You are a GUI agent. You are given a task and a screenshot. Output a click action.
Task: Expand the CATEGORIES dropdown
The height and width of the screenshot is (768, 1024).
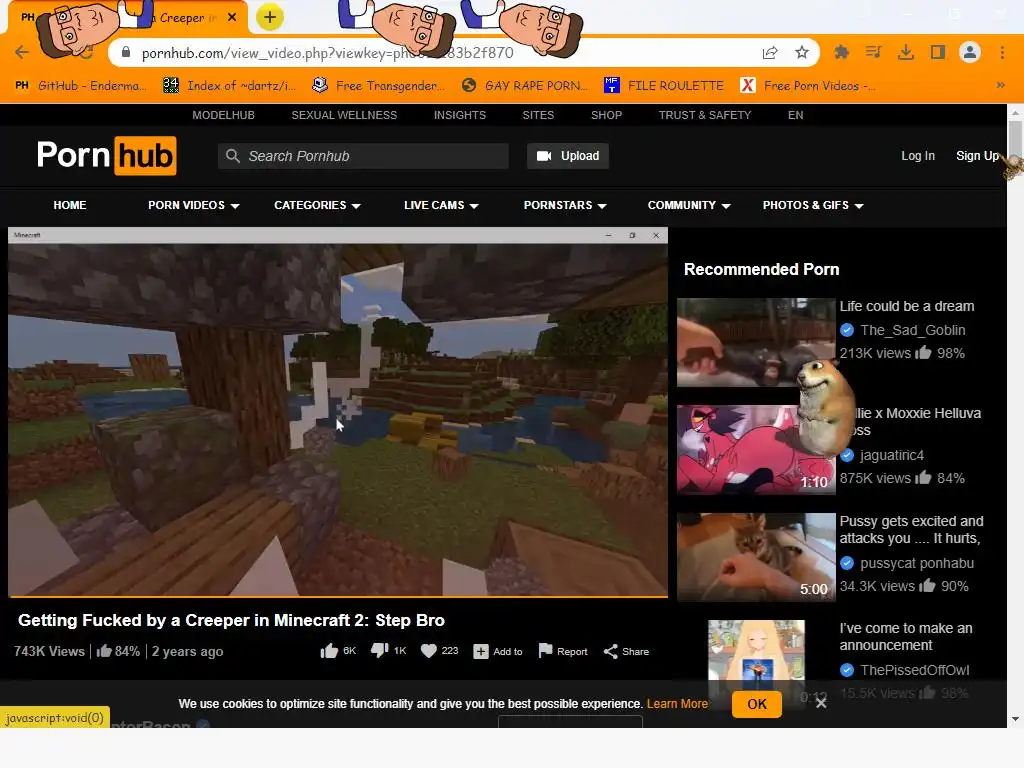coord(317,205)
